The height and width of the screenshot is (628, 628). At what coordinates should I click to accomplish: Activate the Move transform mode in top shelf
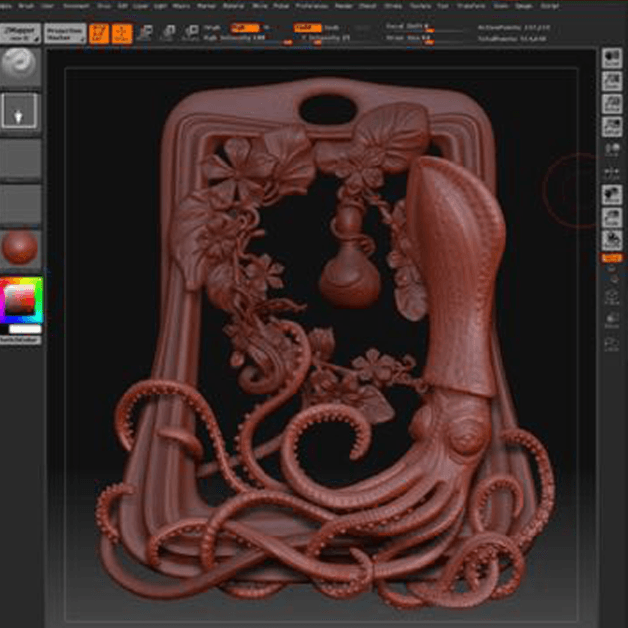[143, 33]
